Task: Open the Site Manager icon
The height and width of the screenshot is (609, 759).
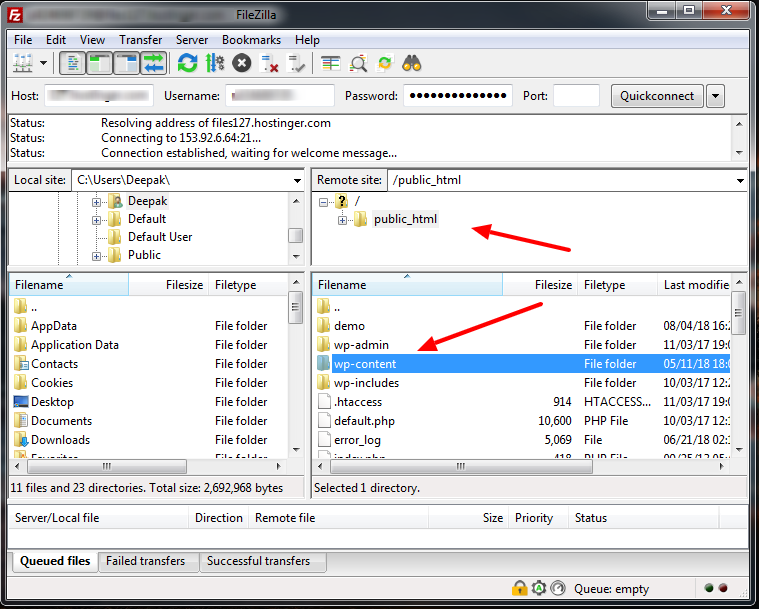Action: pos(22,63)
